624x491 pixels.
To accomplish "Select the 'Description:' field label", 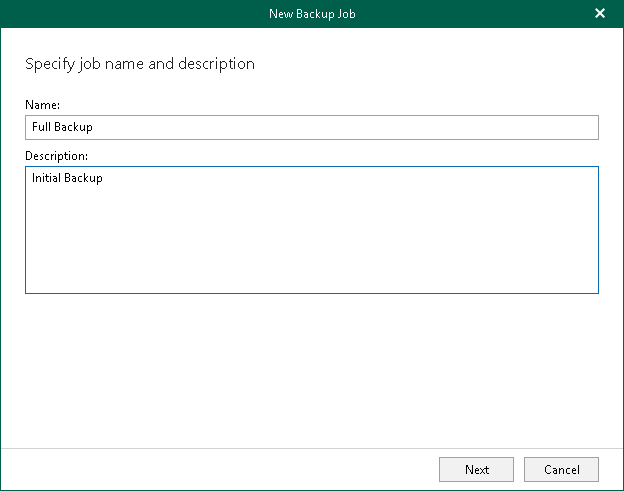I will tap(56, 156).
